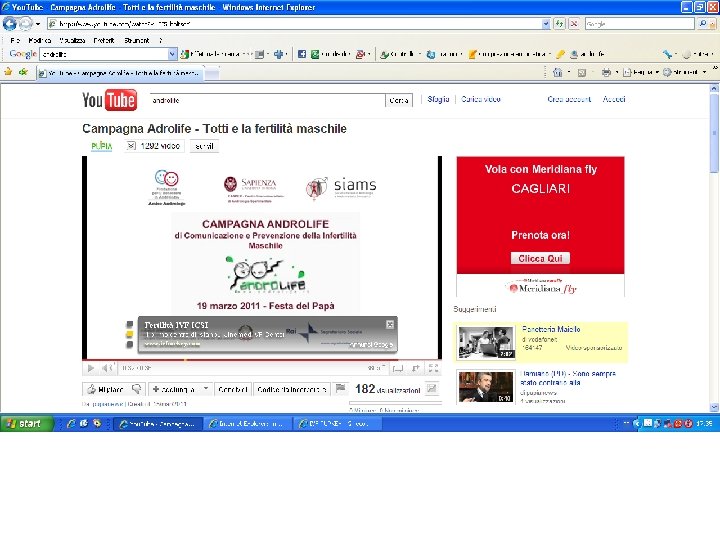Click the IE print icon

point(606,73)
